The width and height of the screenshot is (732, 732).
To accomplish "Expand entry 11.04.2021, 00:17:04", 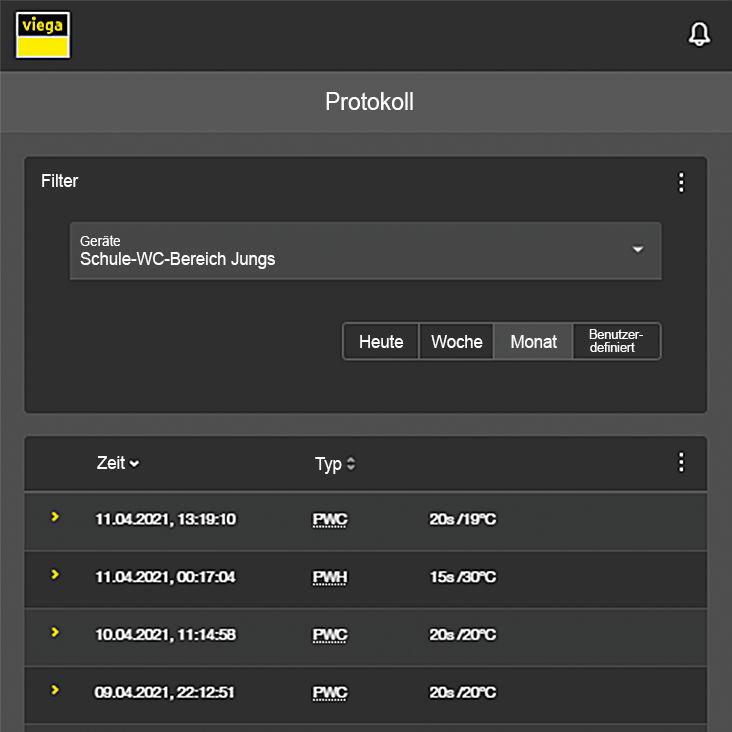I will point(55,574).
